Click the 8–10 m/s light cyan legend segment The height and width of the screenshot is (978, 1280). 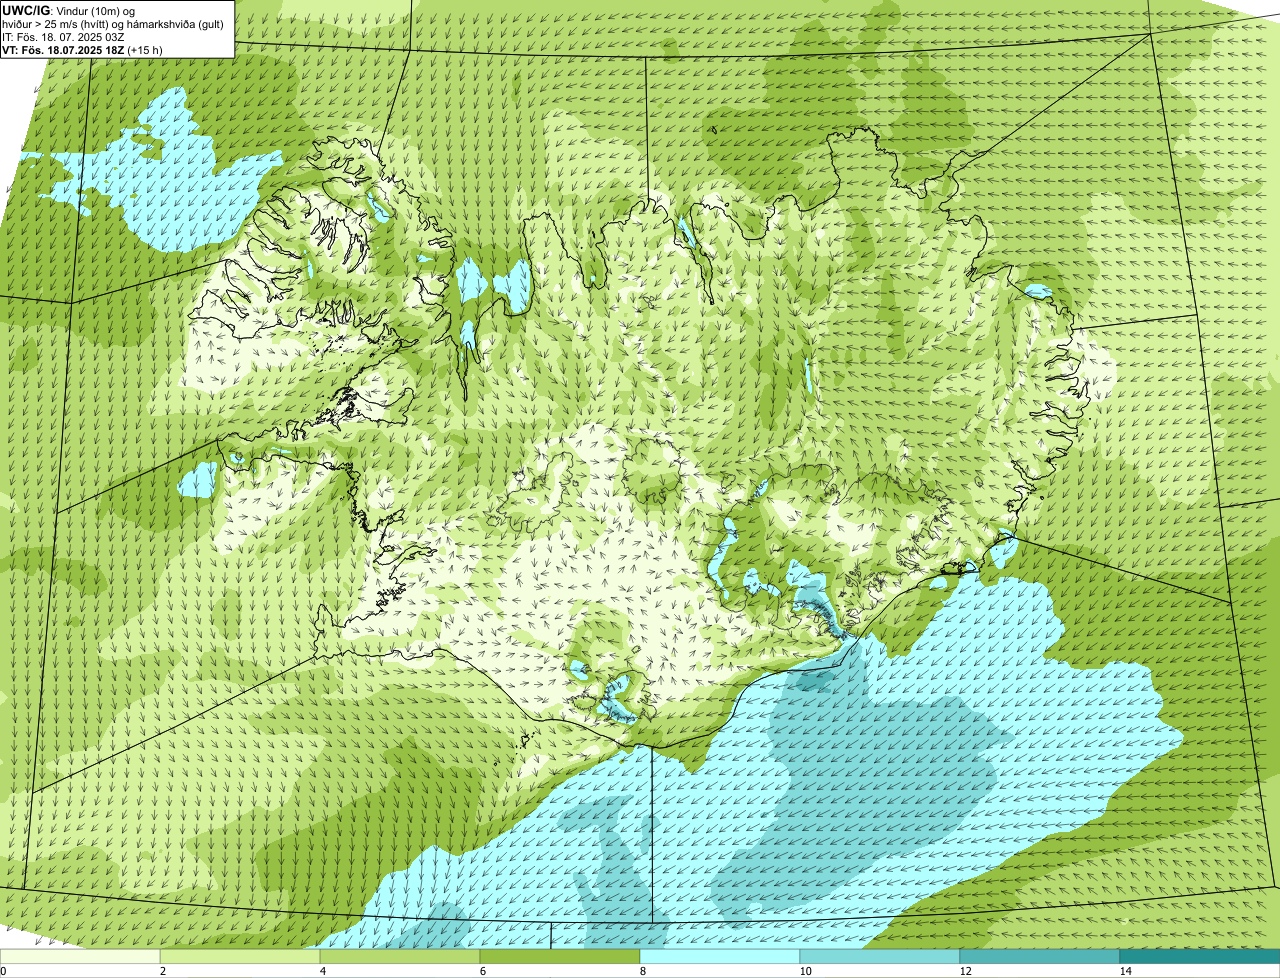(x=720, y=956)
